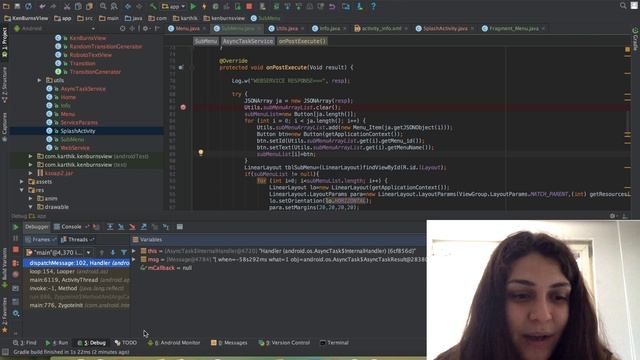Click the project panel gear settings icon

(x=145, y=29)
